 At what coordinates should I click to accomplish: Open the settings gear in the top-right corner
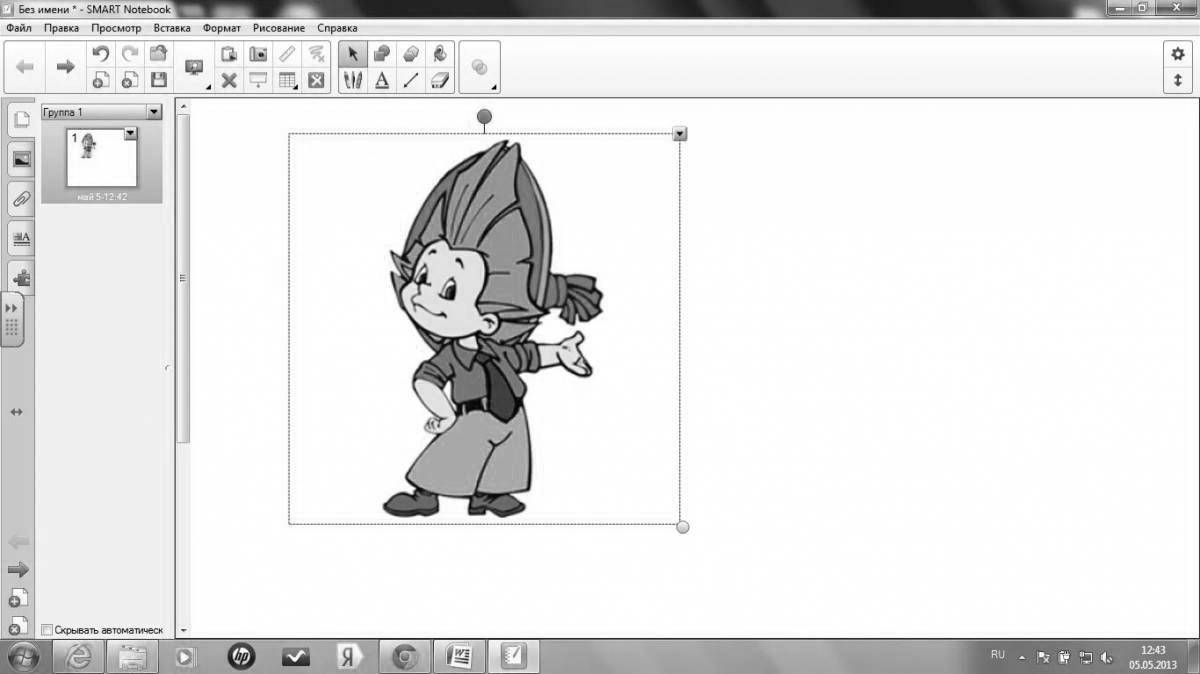[x=1178, y=55]
